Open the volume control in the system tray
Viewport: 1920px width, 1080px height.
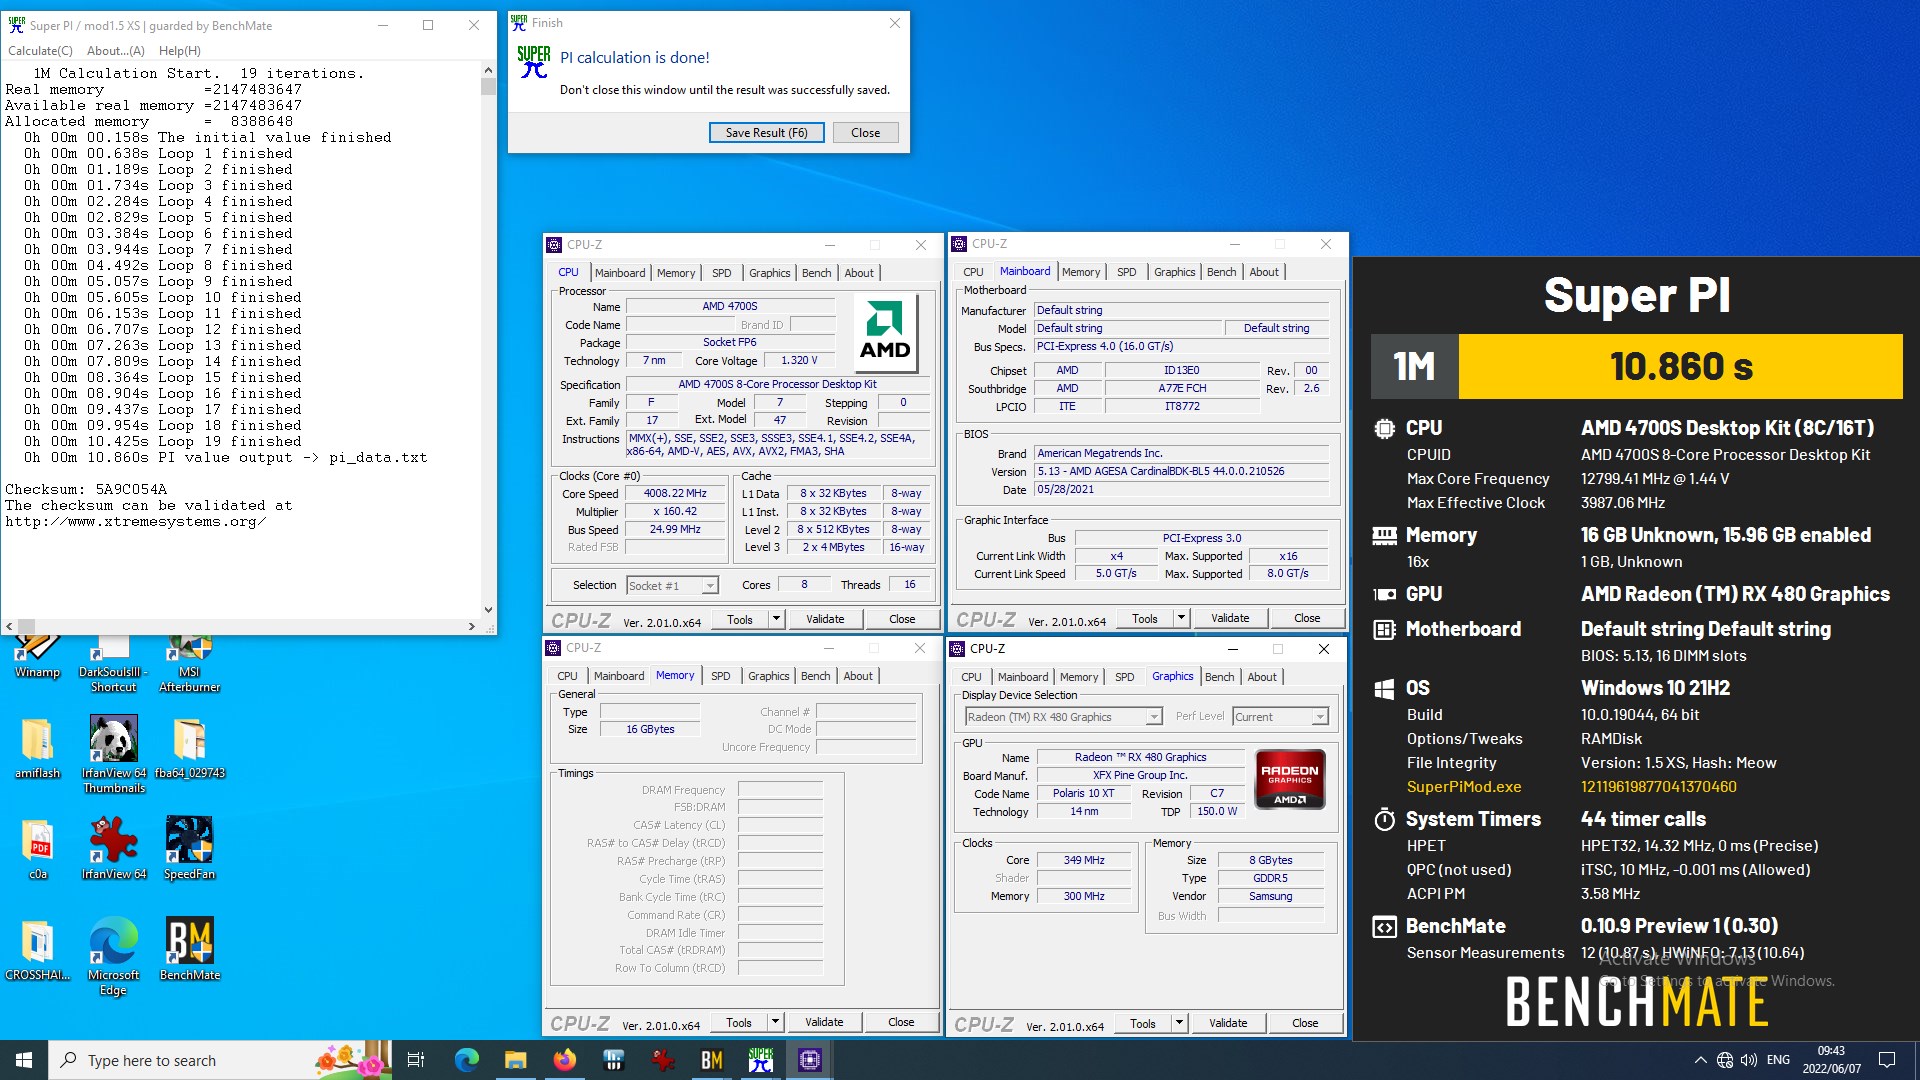pyautogui.click(x=1749, y=1060)
